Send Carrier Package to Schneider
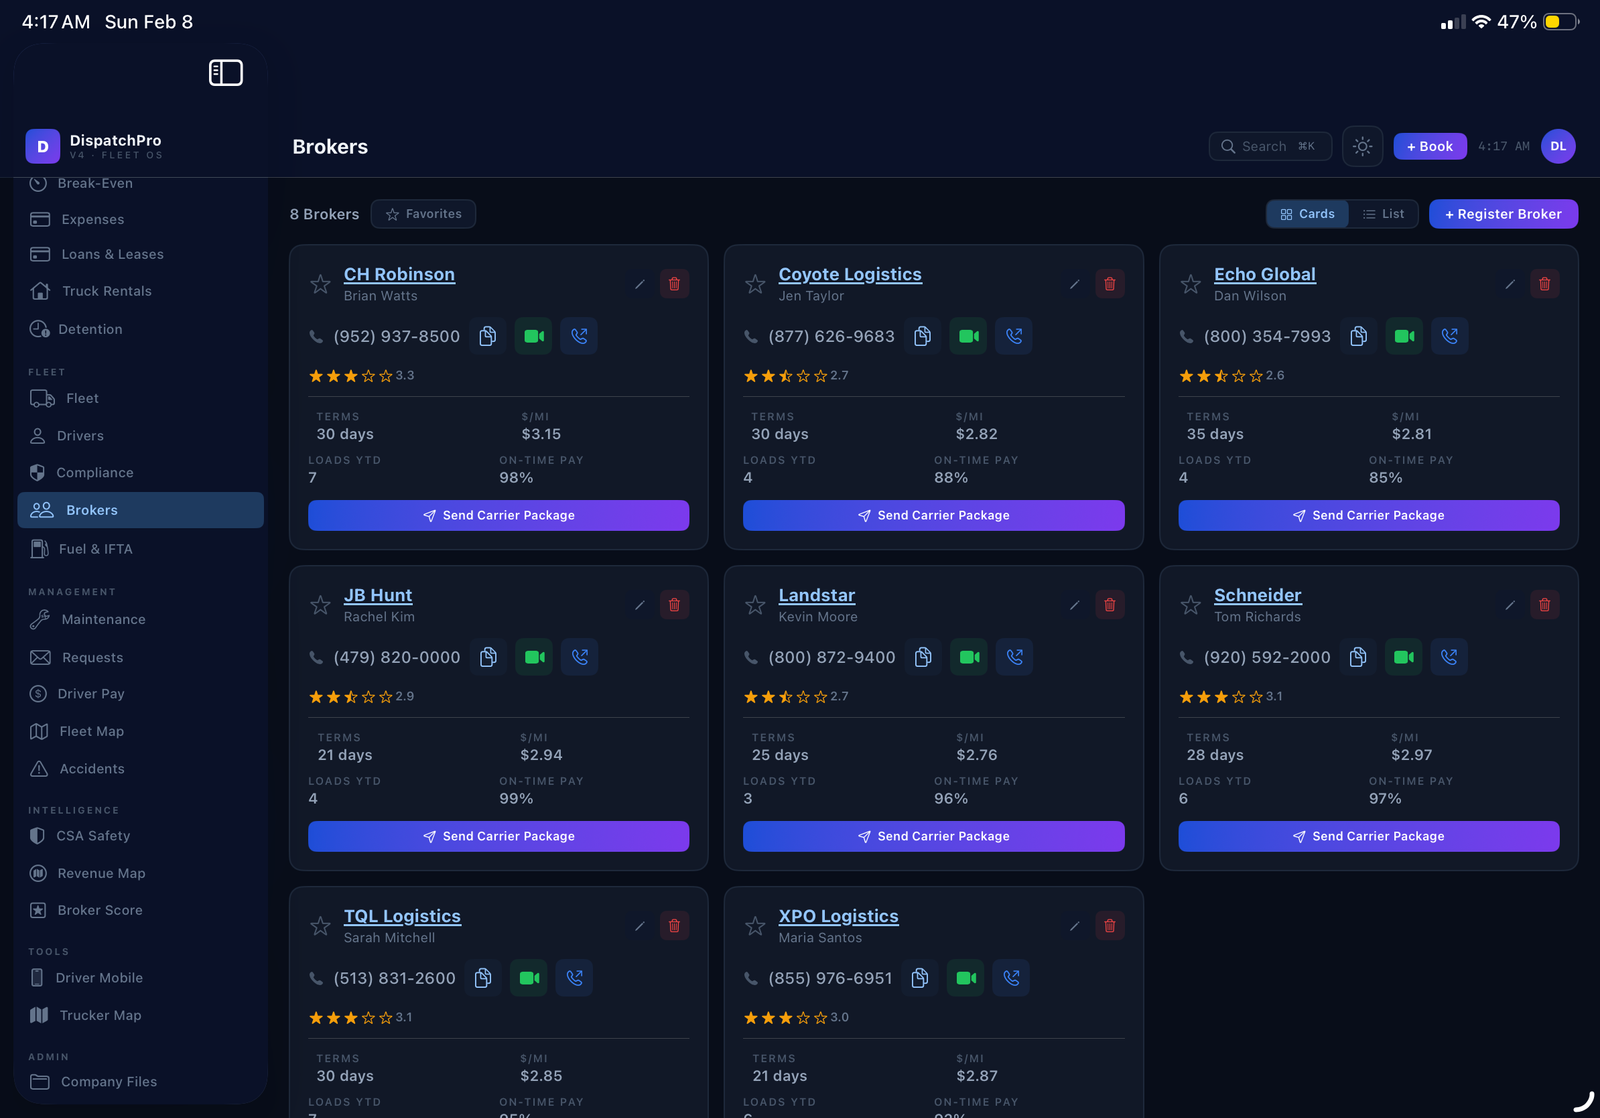 tap(1368, 836)
